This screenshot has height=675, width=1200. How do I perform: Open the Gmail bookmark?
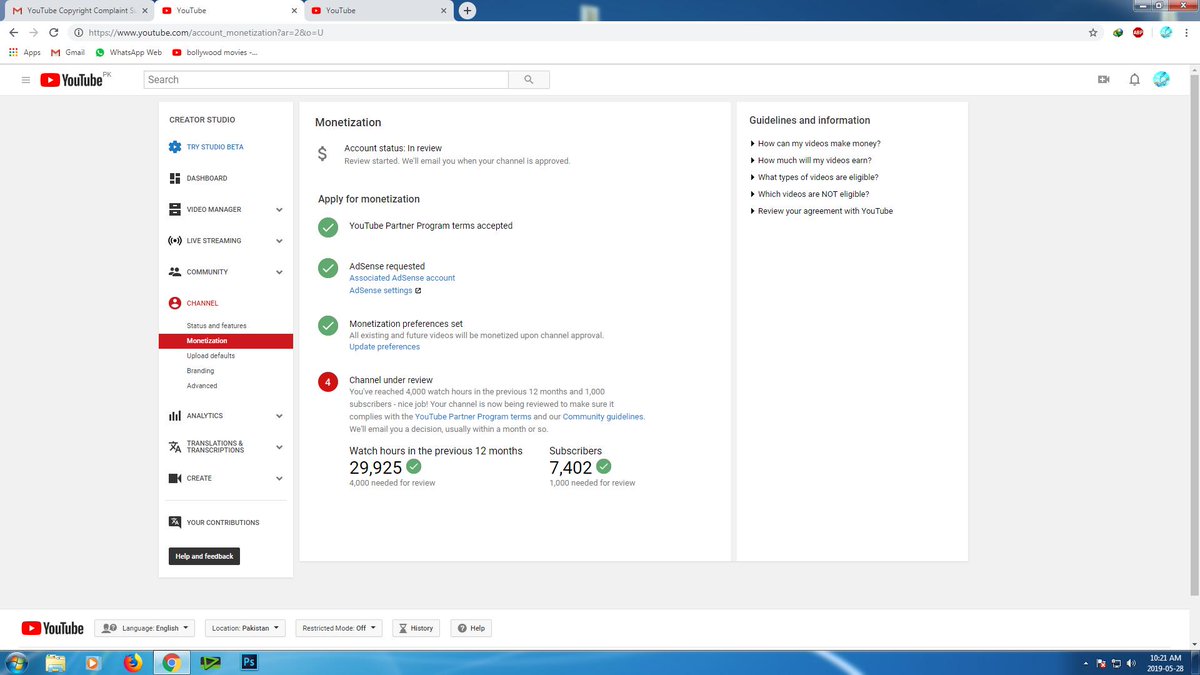tap(68, 52)
